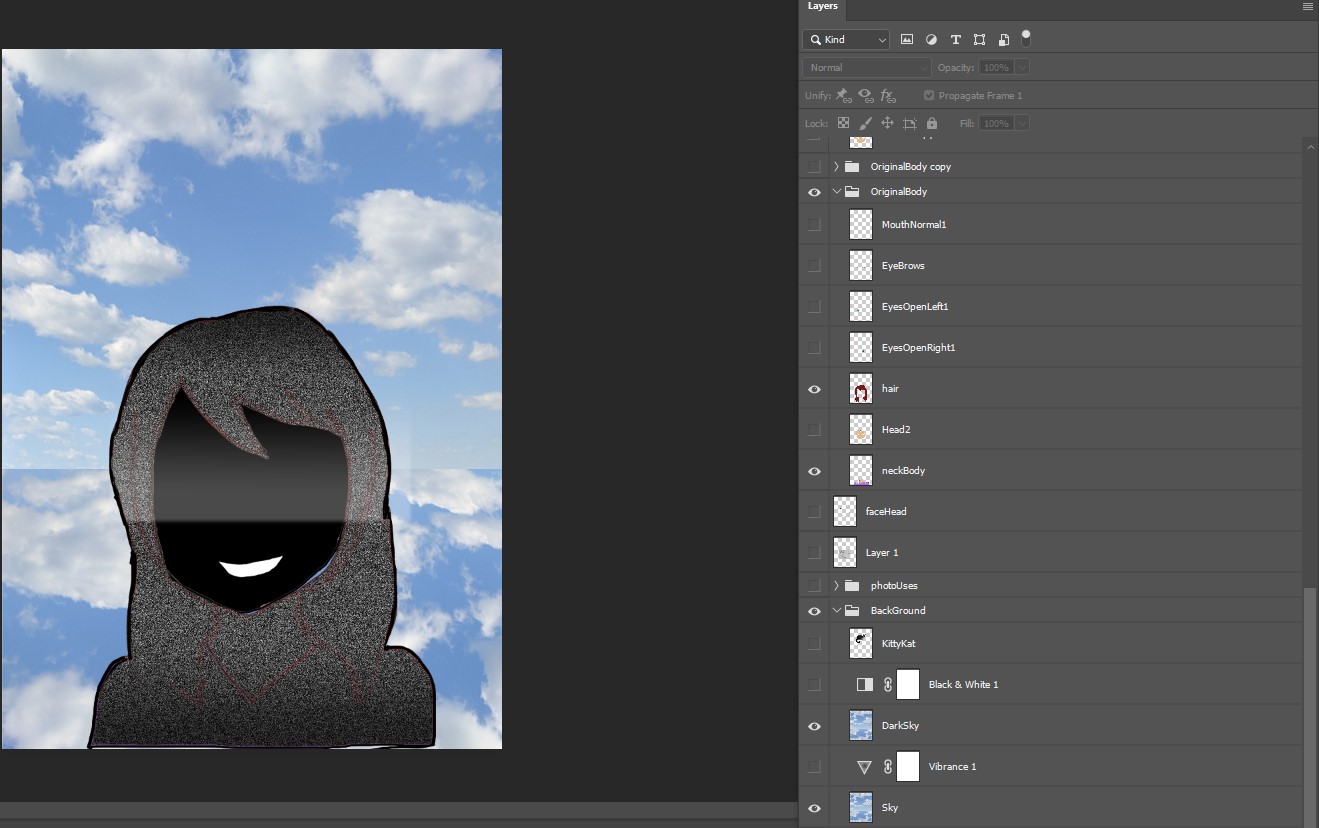Click the shape layer filter icon

[979, 40]
